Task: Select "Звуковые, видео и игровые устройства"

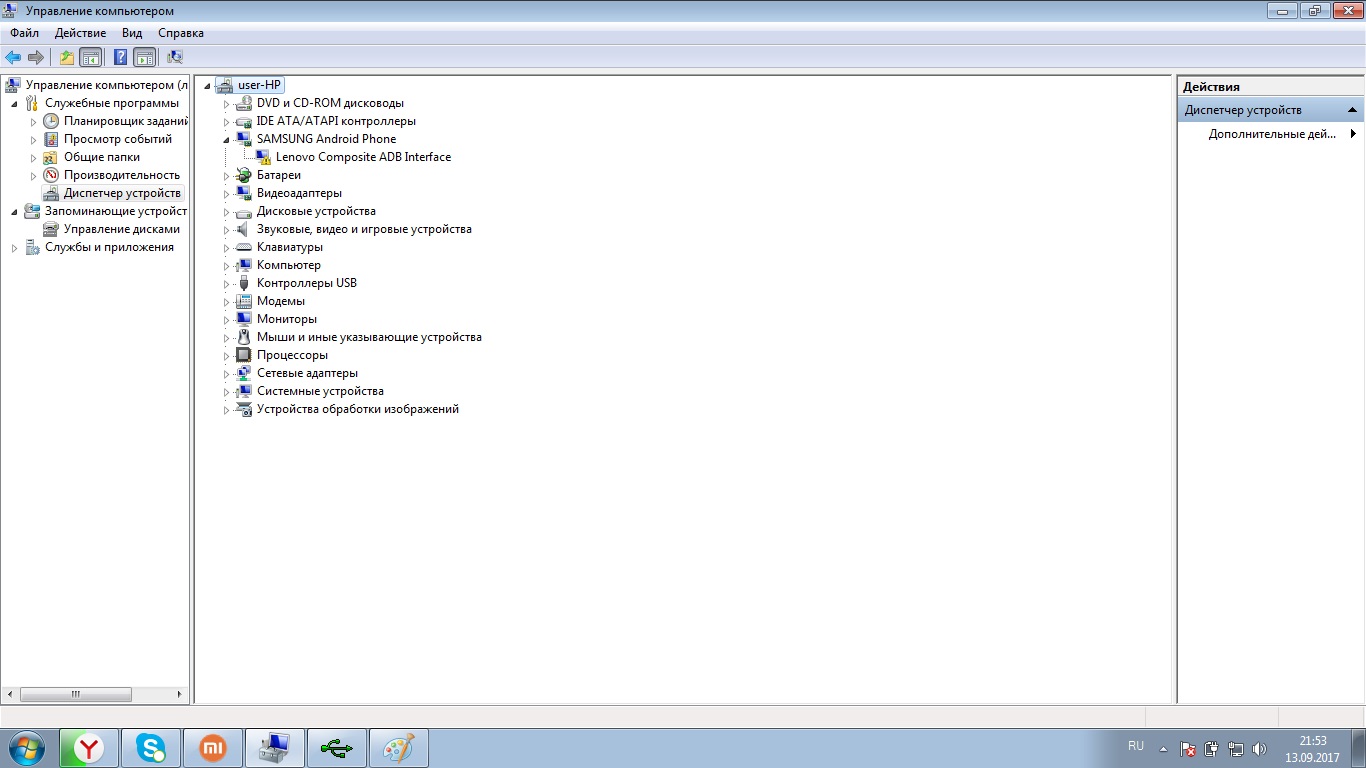Action: [x=364, y=229]
